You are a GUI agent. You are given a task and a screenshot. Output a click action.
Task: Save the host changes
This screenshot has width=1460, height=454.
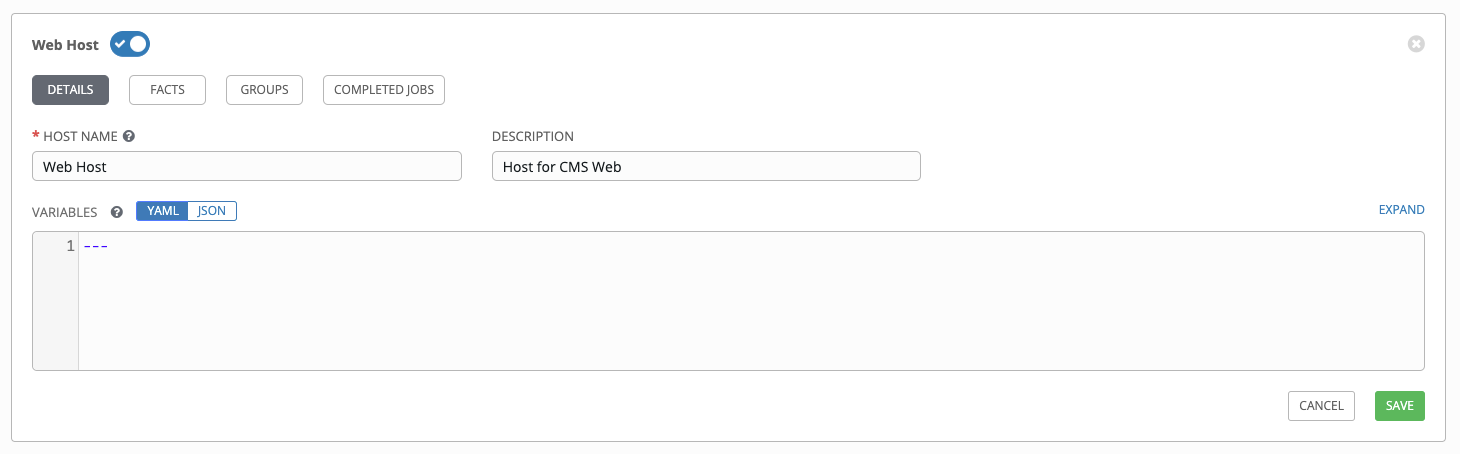[x=1399, y=405]
